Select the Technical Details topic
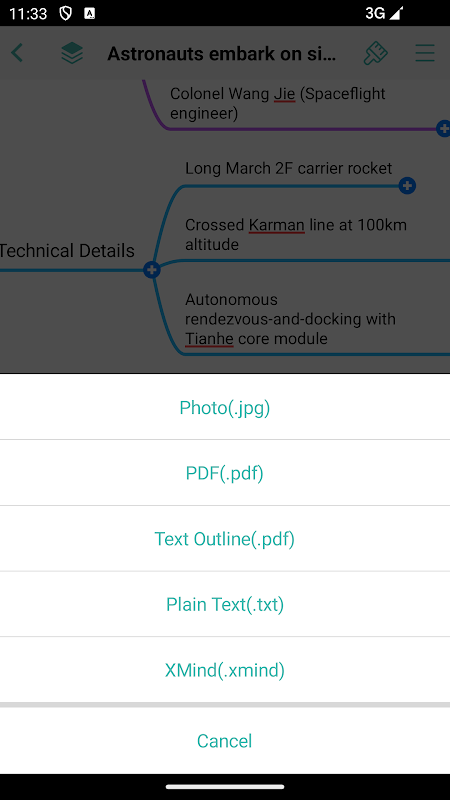Viewport: 450px width, 800px height. [67, 251]
